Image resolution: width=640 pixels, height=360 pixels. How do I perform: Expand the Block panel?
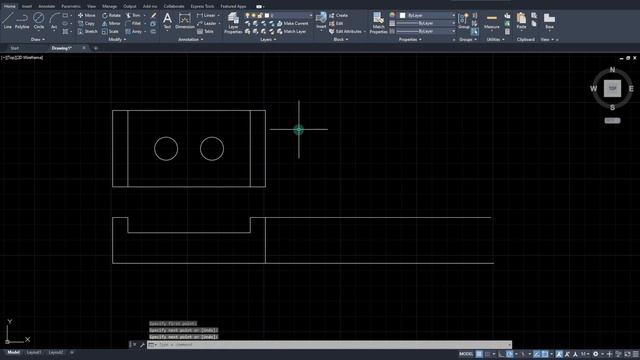coord(341,40)
